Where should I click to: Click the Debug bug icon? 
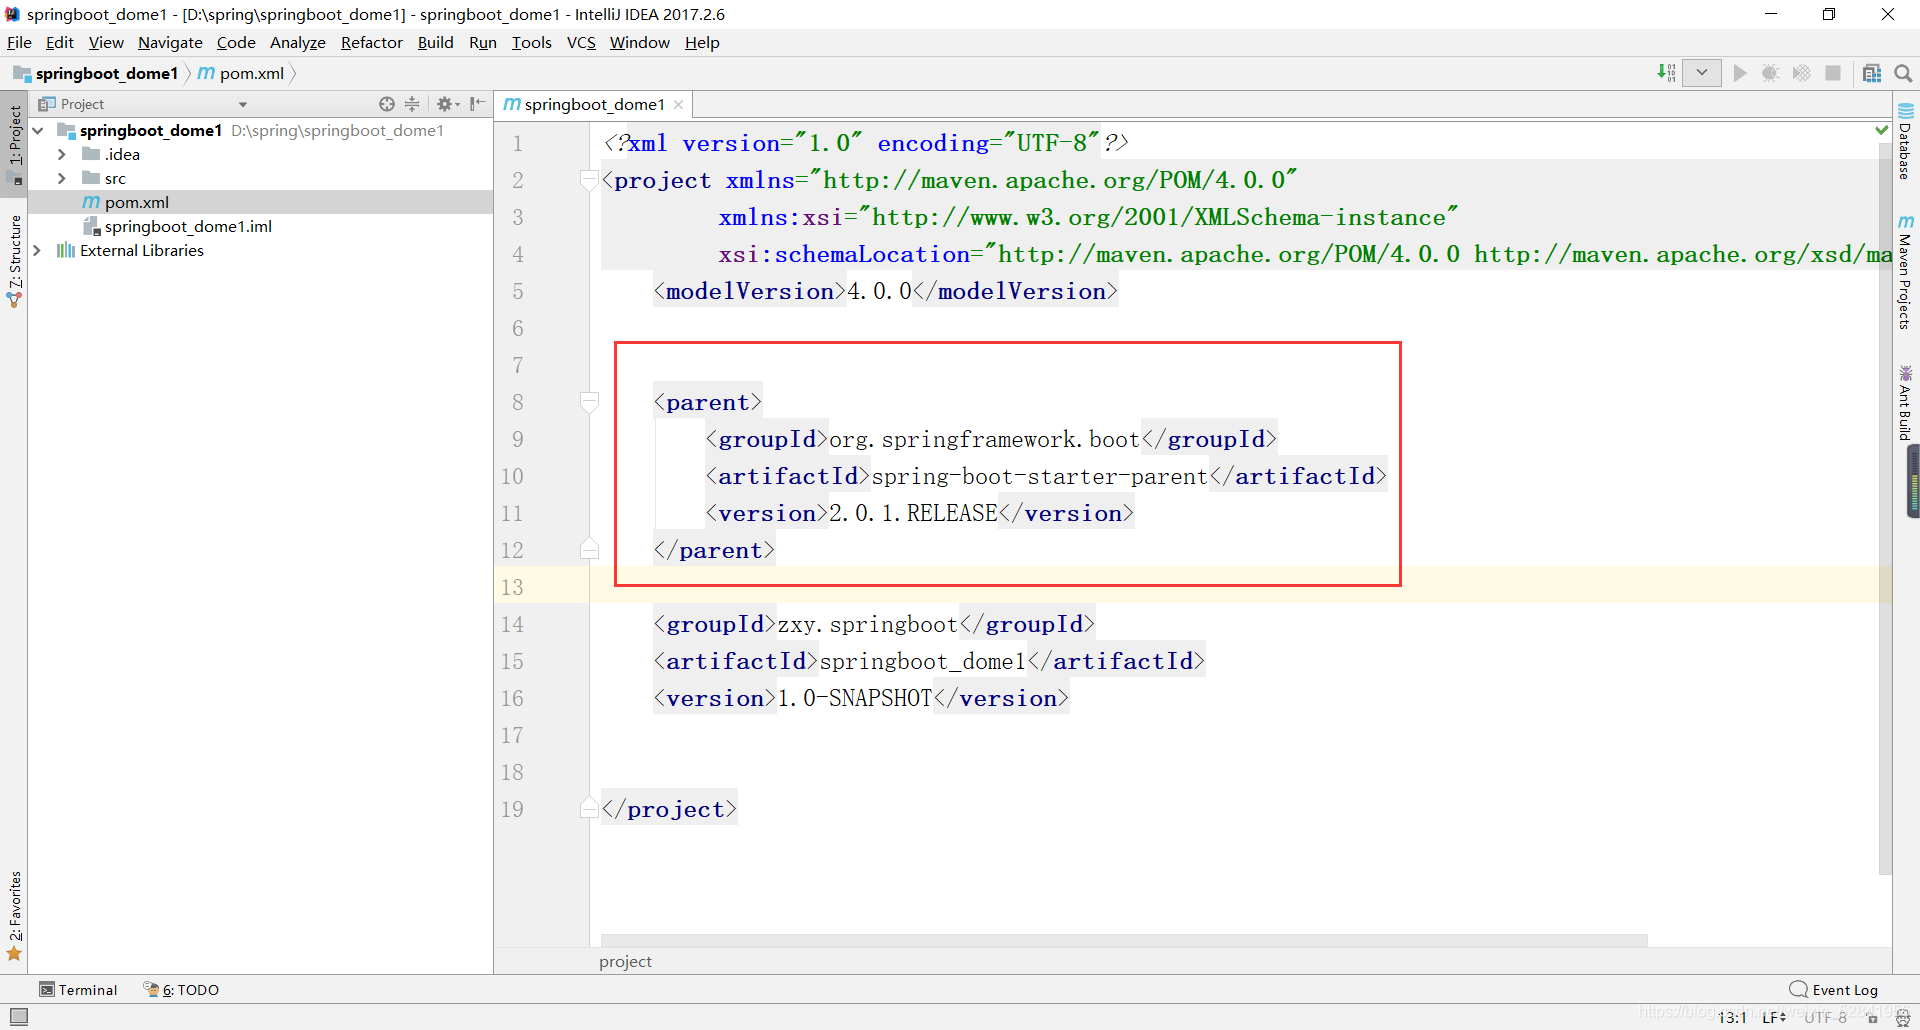click(1770, 73)
